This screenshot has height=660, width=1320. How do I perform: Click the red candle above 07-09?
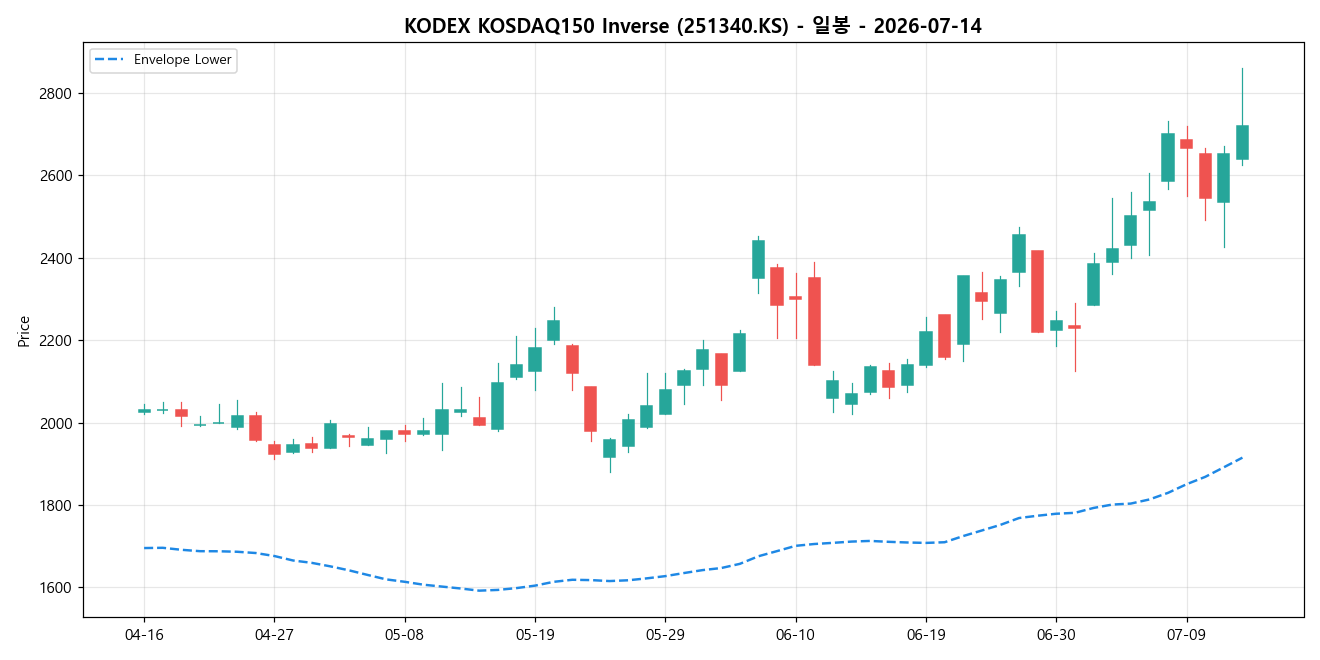pyautogui.click(x=1186, y=144)
